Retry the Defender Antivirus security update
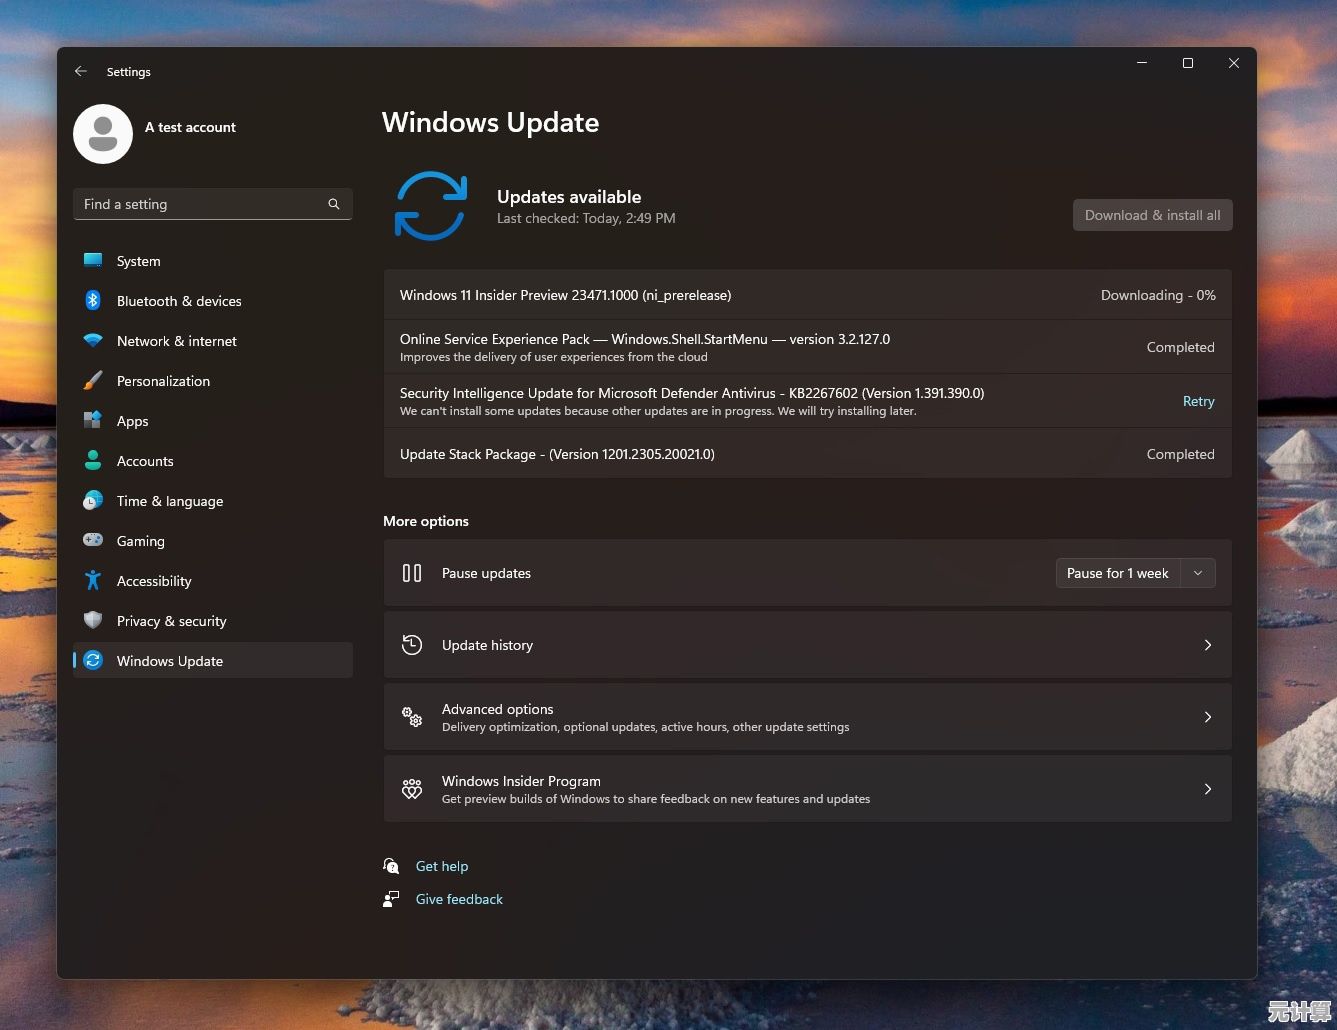Image resolution: width=1337 pixels, height=1030 pixels. 1198,401
